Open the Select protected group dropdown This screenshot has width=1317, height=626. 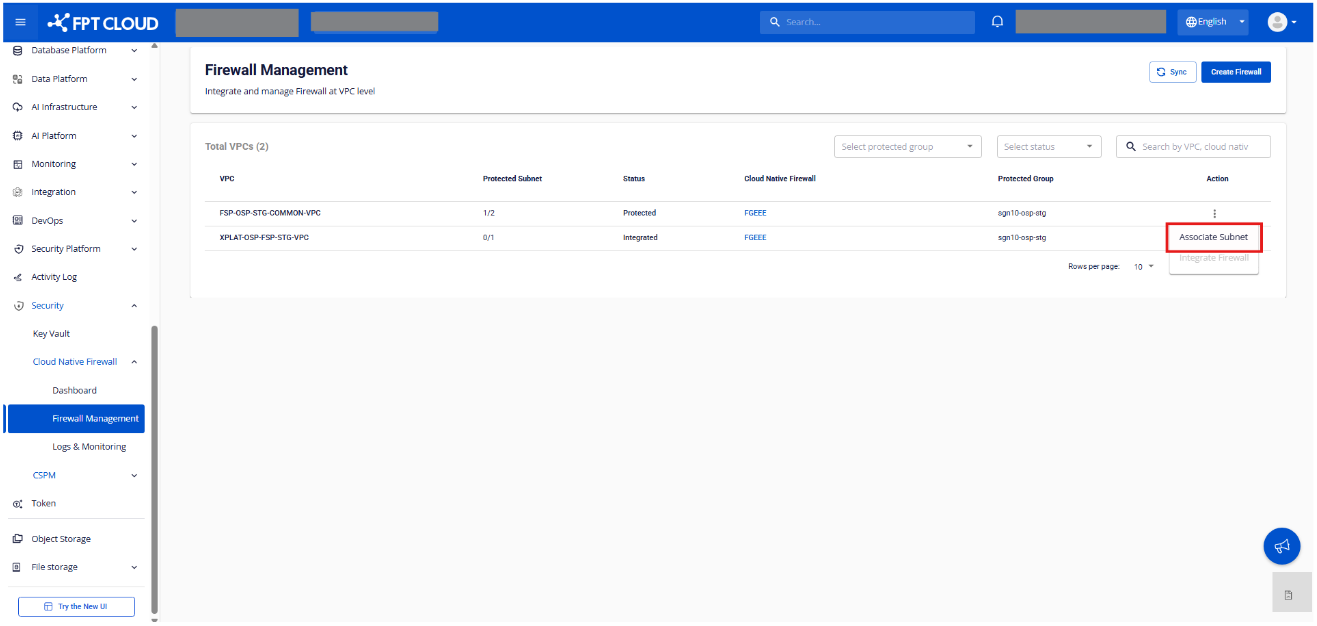click(908, 147)
